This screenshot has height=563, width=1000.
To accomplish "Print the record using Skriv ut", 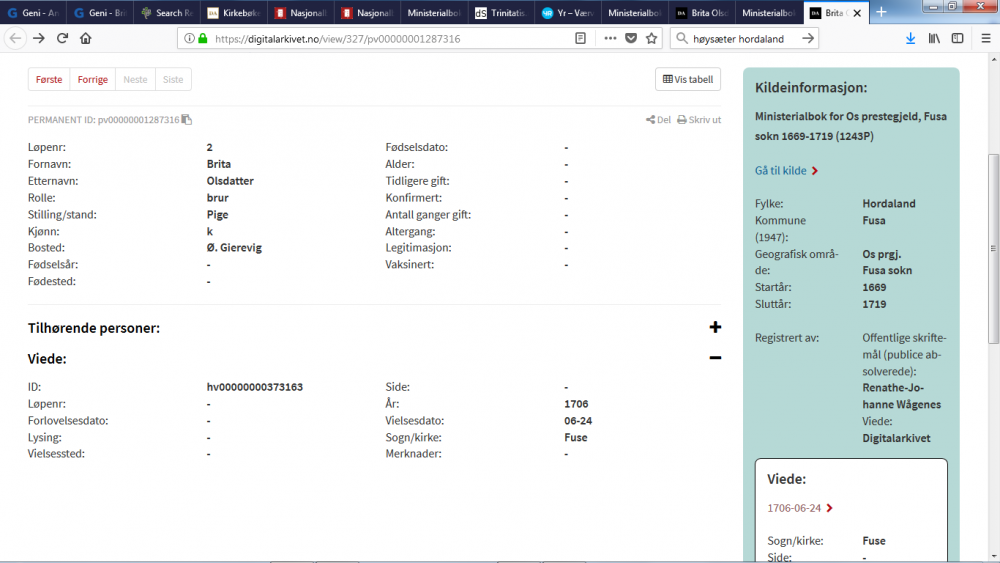I will coord(699,120).
